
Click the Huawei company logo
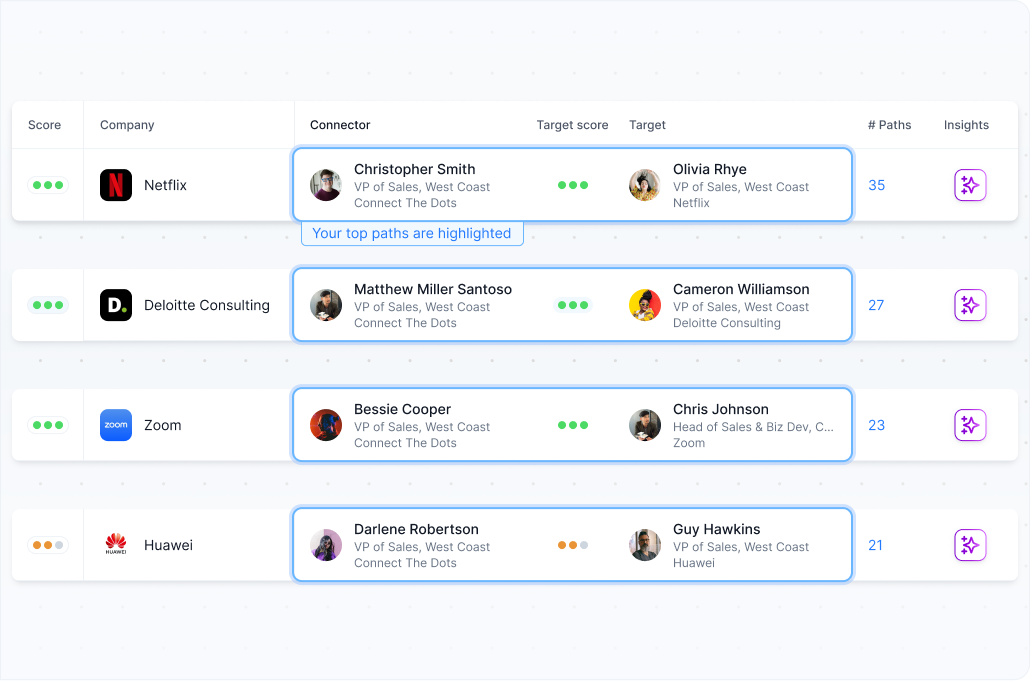pos(116,545)
